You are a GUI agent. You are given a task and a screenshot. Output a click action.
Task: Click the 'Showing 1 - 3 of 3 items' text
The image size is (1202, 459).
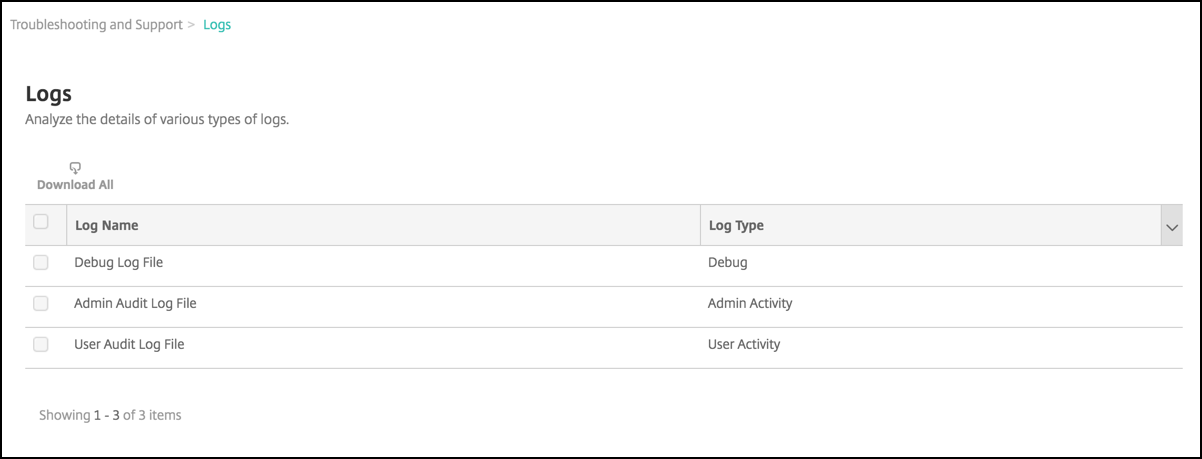(110, 415)
